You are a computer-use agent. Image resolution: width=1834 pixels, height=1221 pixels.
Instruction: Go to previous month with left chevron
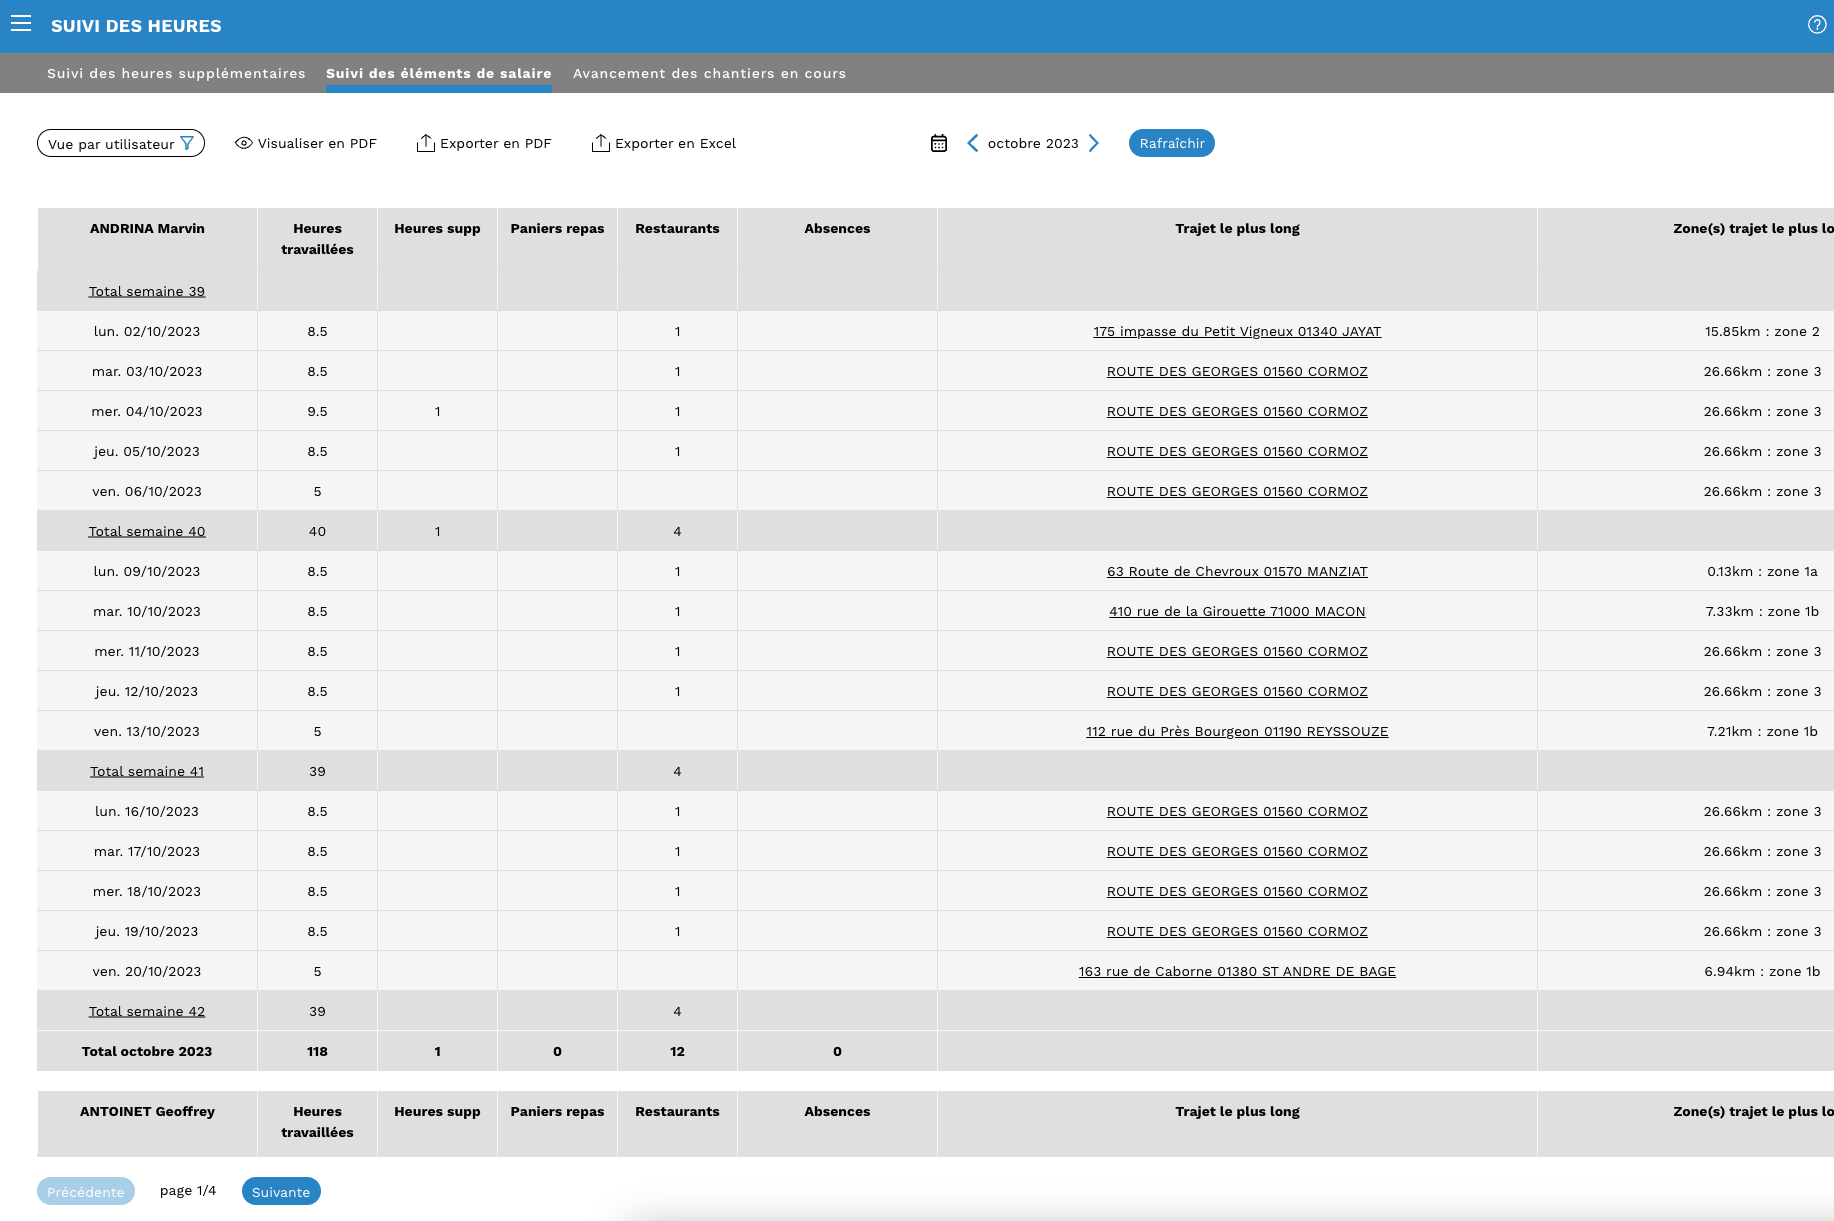click(x=972, y=143)
